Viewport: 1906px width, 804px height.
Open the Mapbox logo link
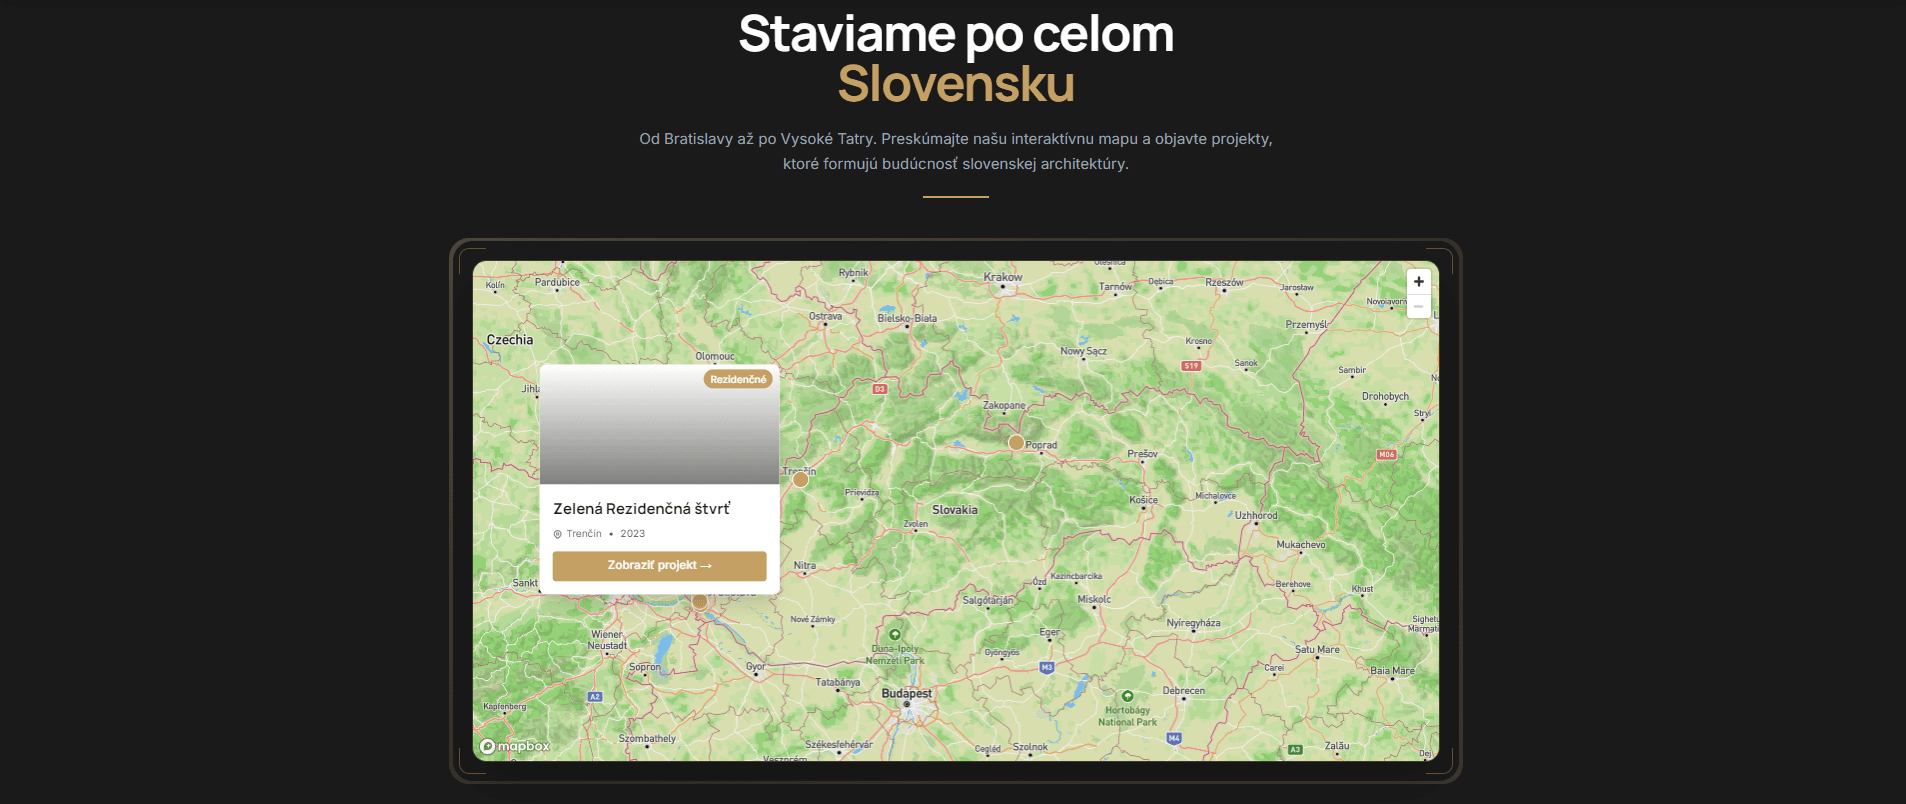[x=515, y=746]
